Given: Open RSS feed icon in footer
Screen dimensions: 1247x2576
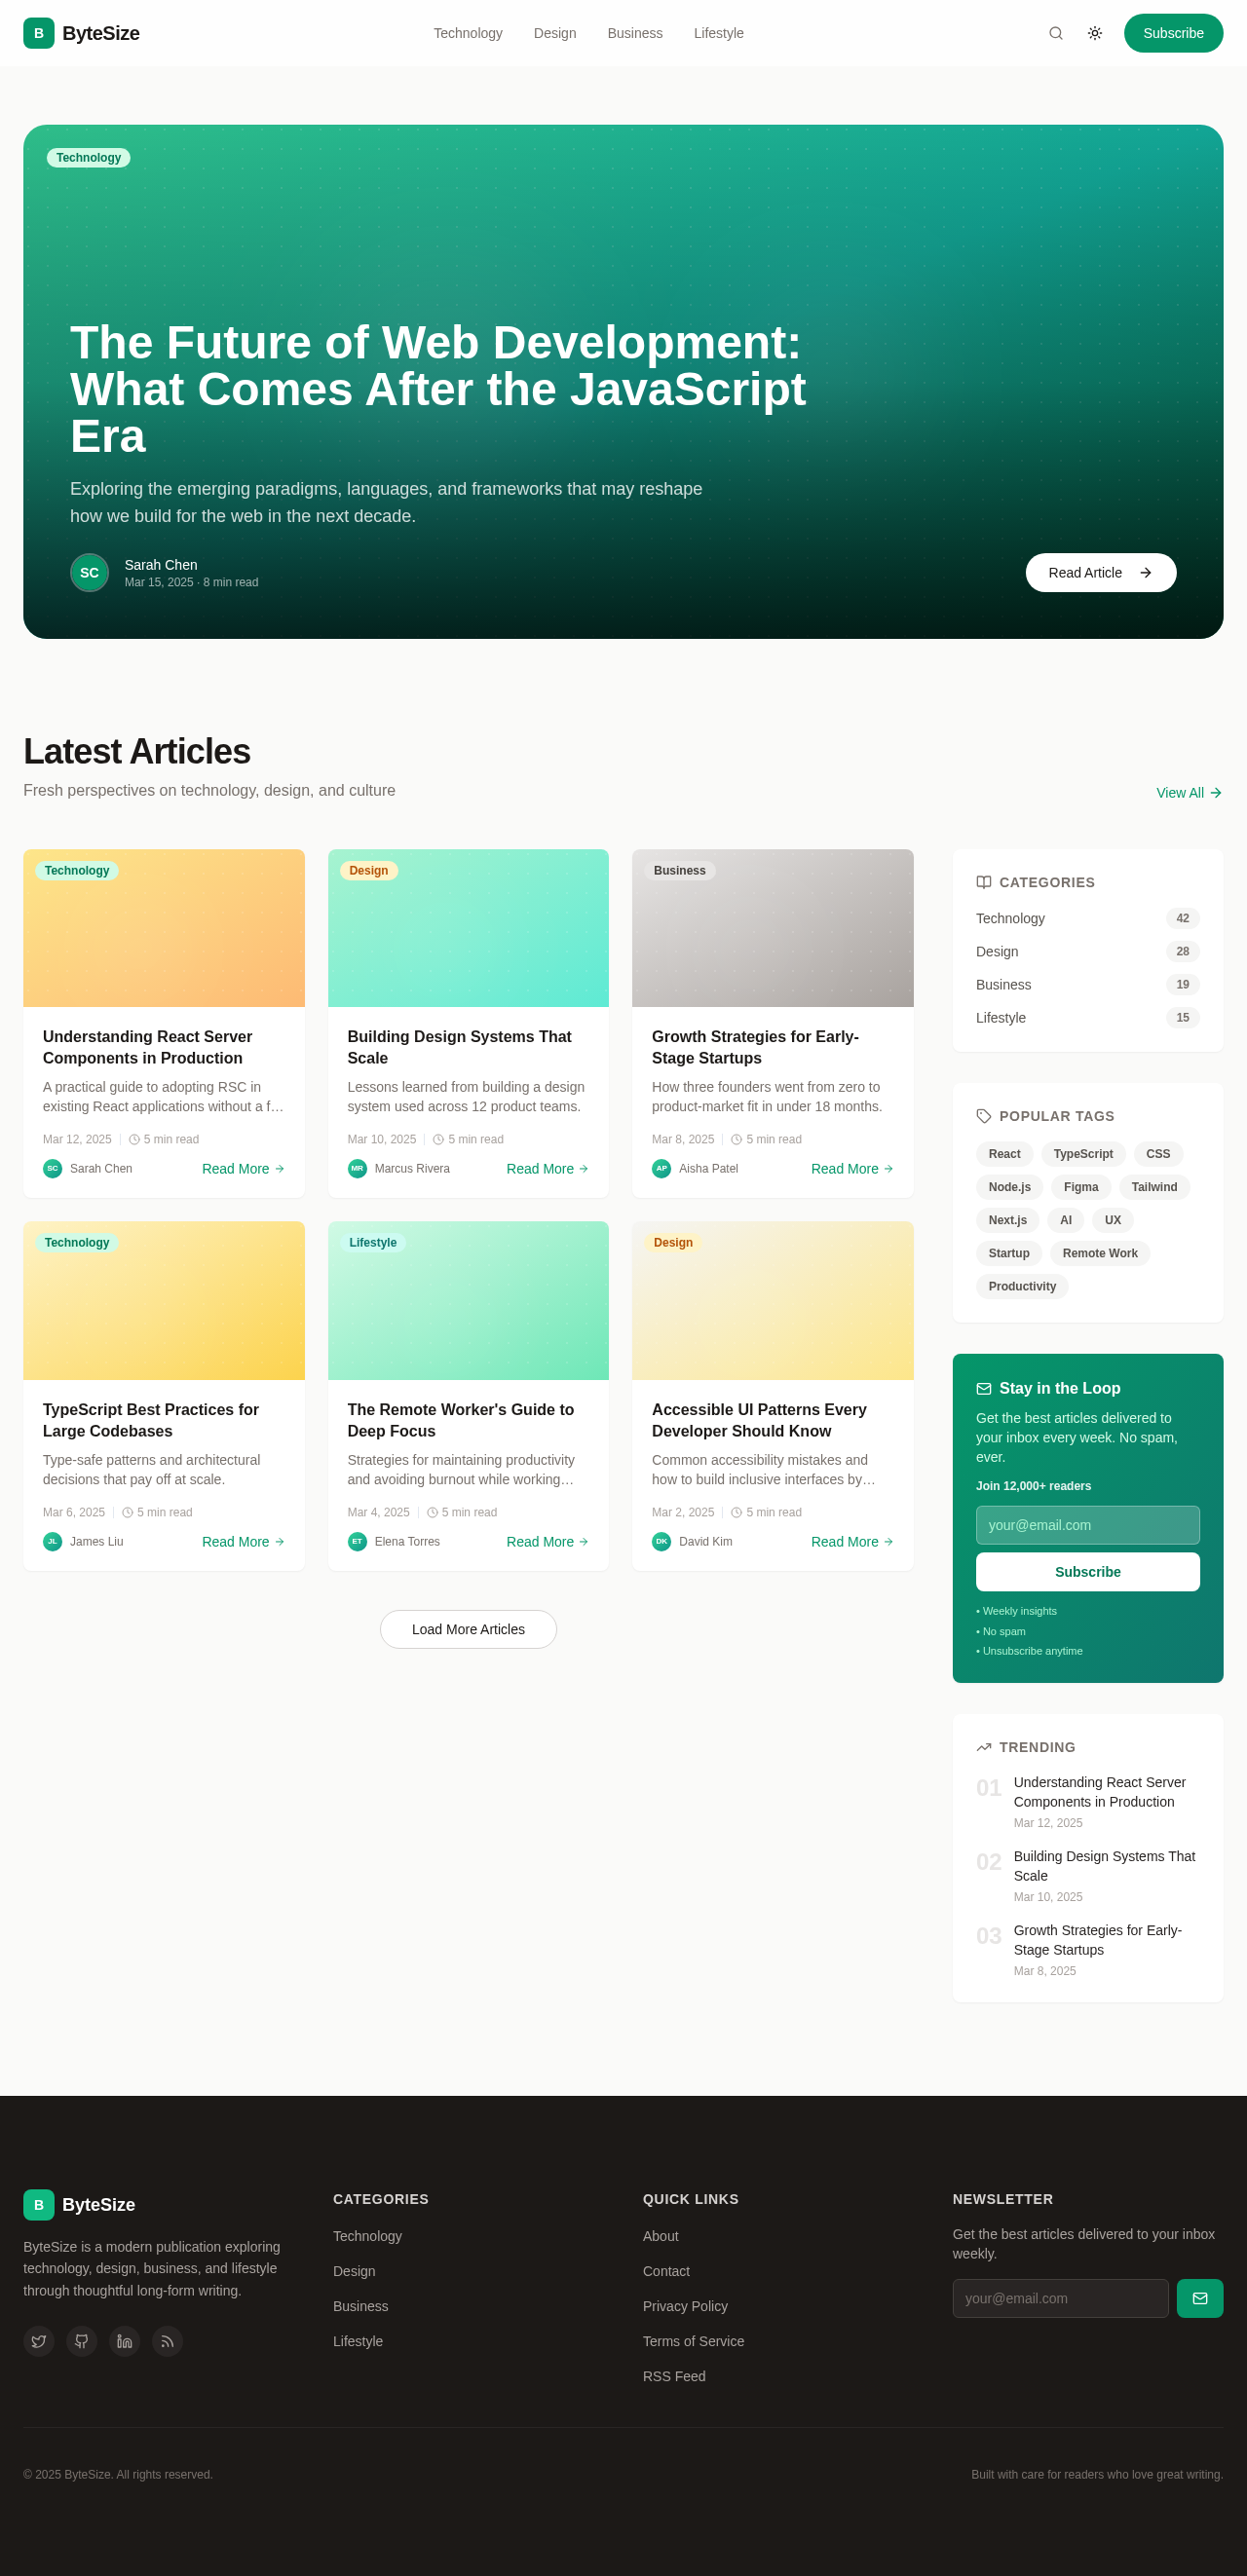Looking at the screenshot, I should pos(167,2341).
